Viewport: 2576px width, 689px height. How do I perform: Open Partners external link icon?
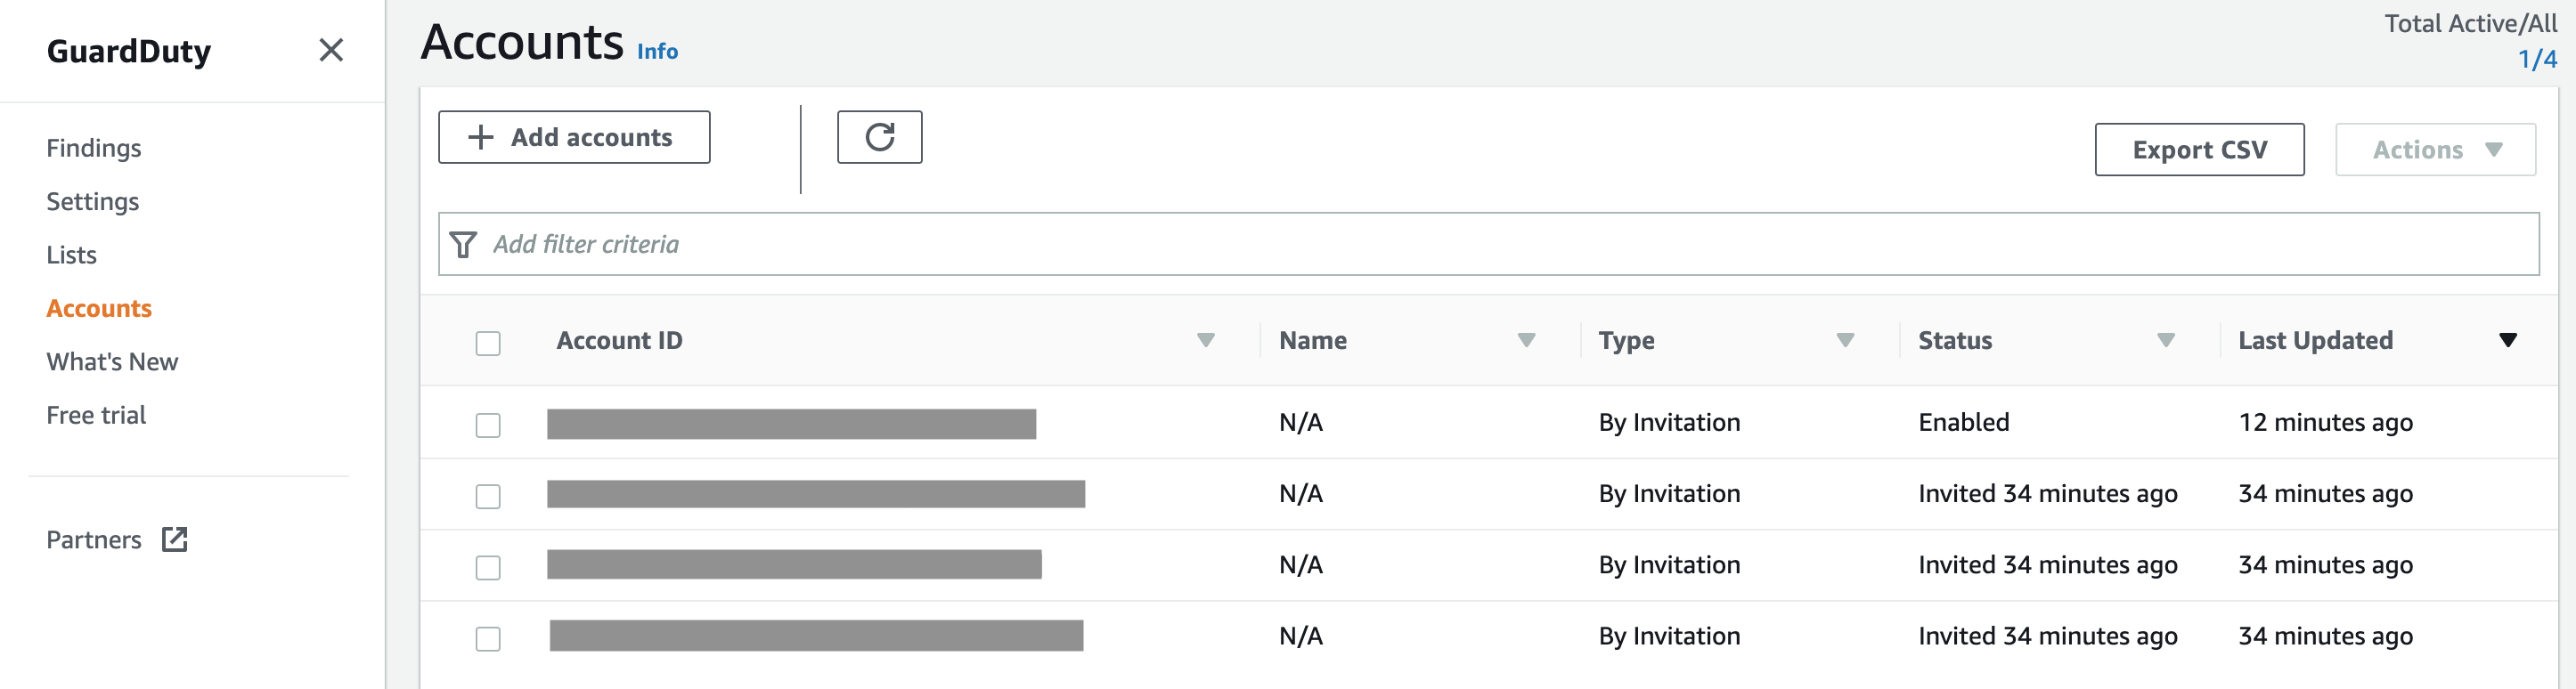click(x=175, y=540)
